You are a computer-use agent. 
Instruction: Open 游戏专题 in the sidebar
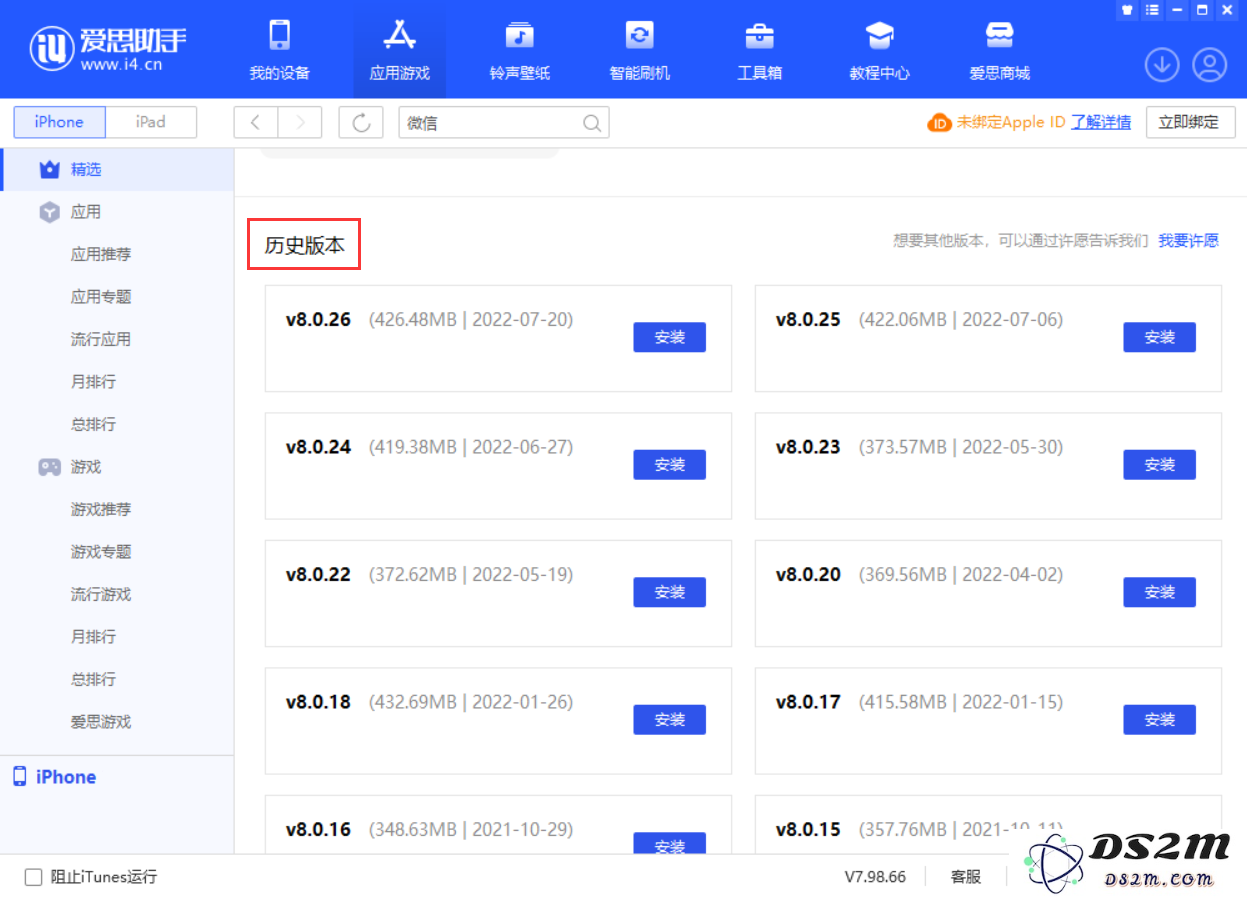coord(101,552)
